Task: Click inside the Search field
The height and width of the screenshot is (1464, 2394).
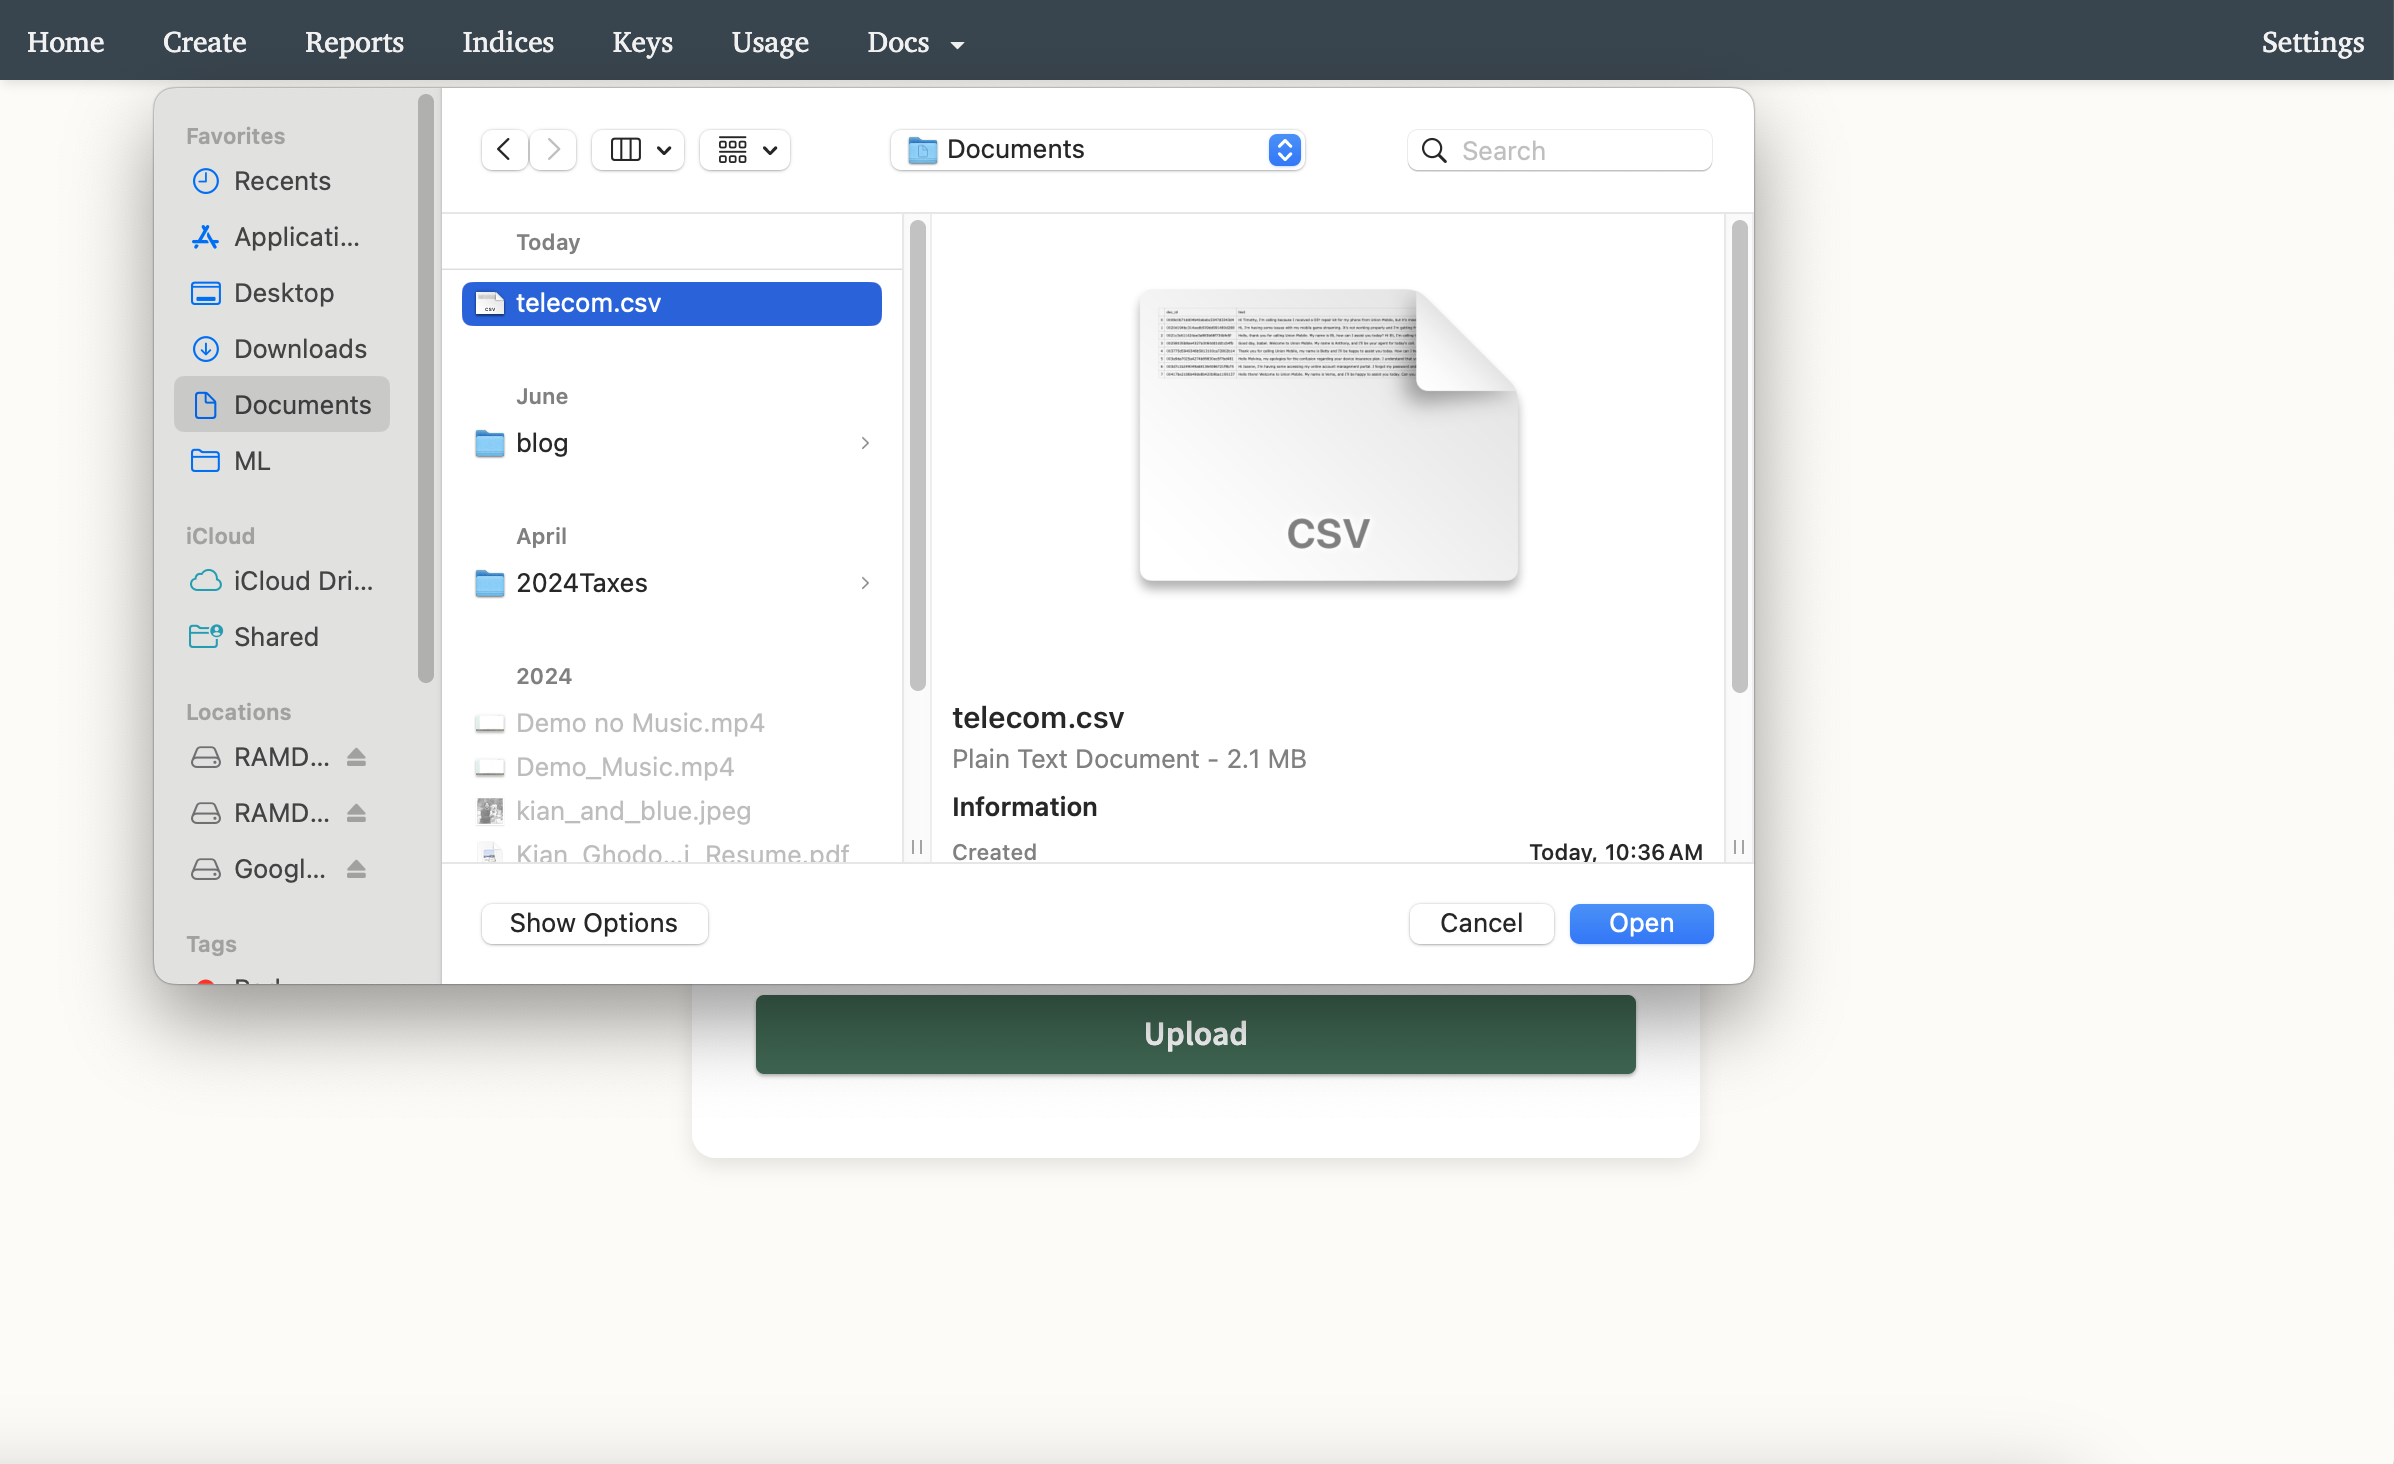Action: tap(1560, 150)
